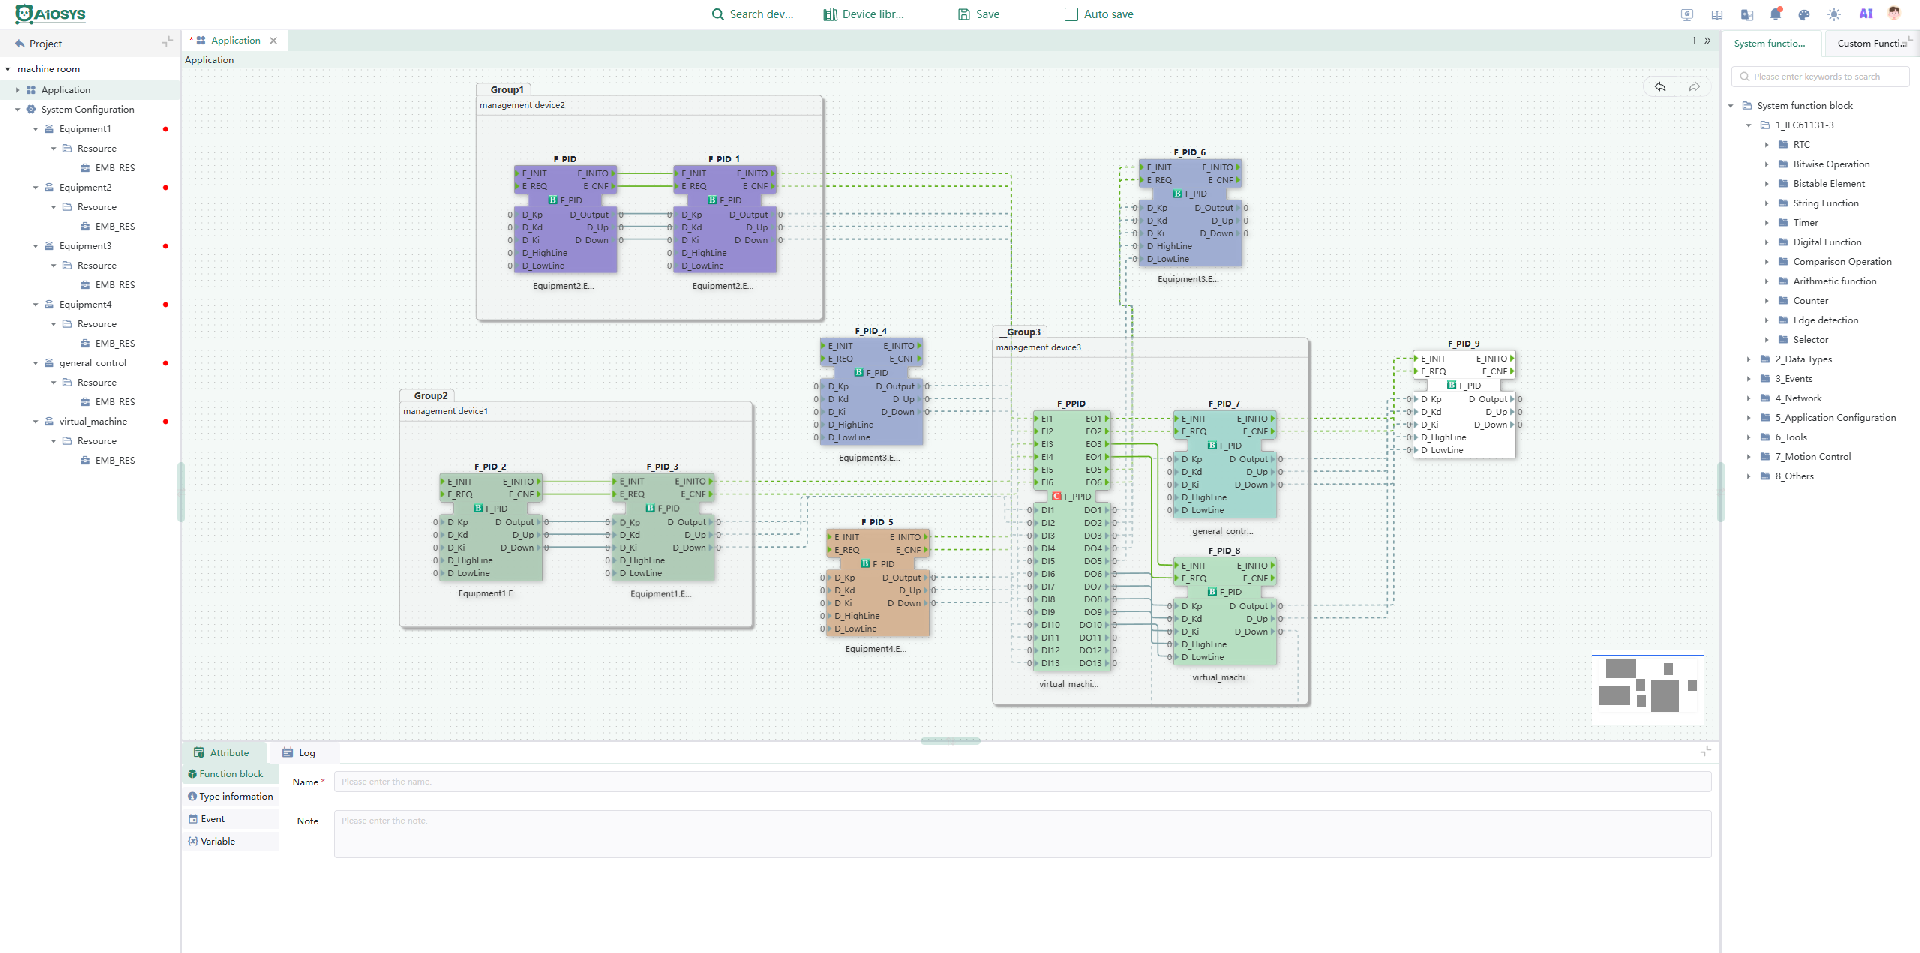Open the Device library
The width and height of the screenshot is (1920, 953).
pyautogui.click(x=863, y=14)
